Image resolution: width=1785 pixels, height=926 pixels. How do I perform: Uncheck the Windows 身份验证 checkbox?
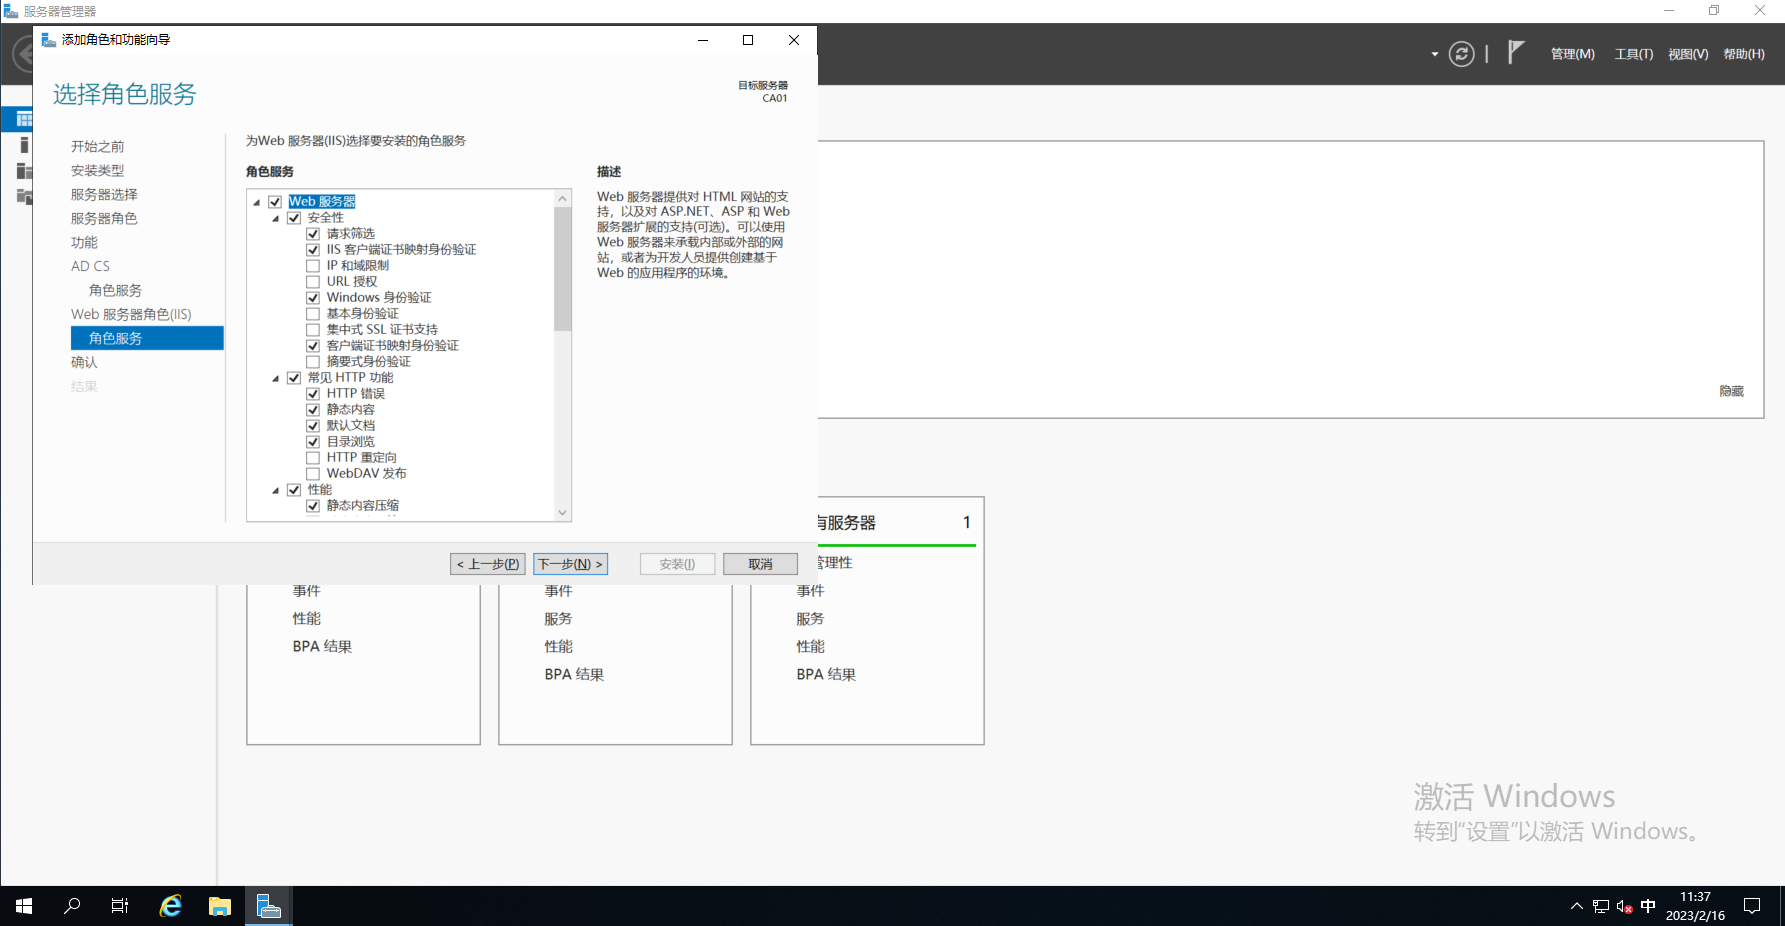coord(313,298)
